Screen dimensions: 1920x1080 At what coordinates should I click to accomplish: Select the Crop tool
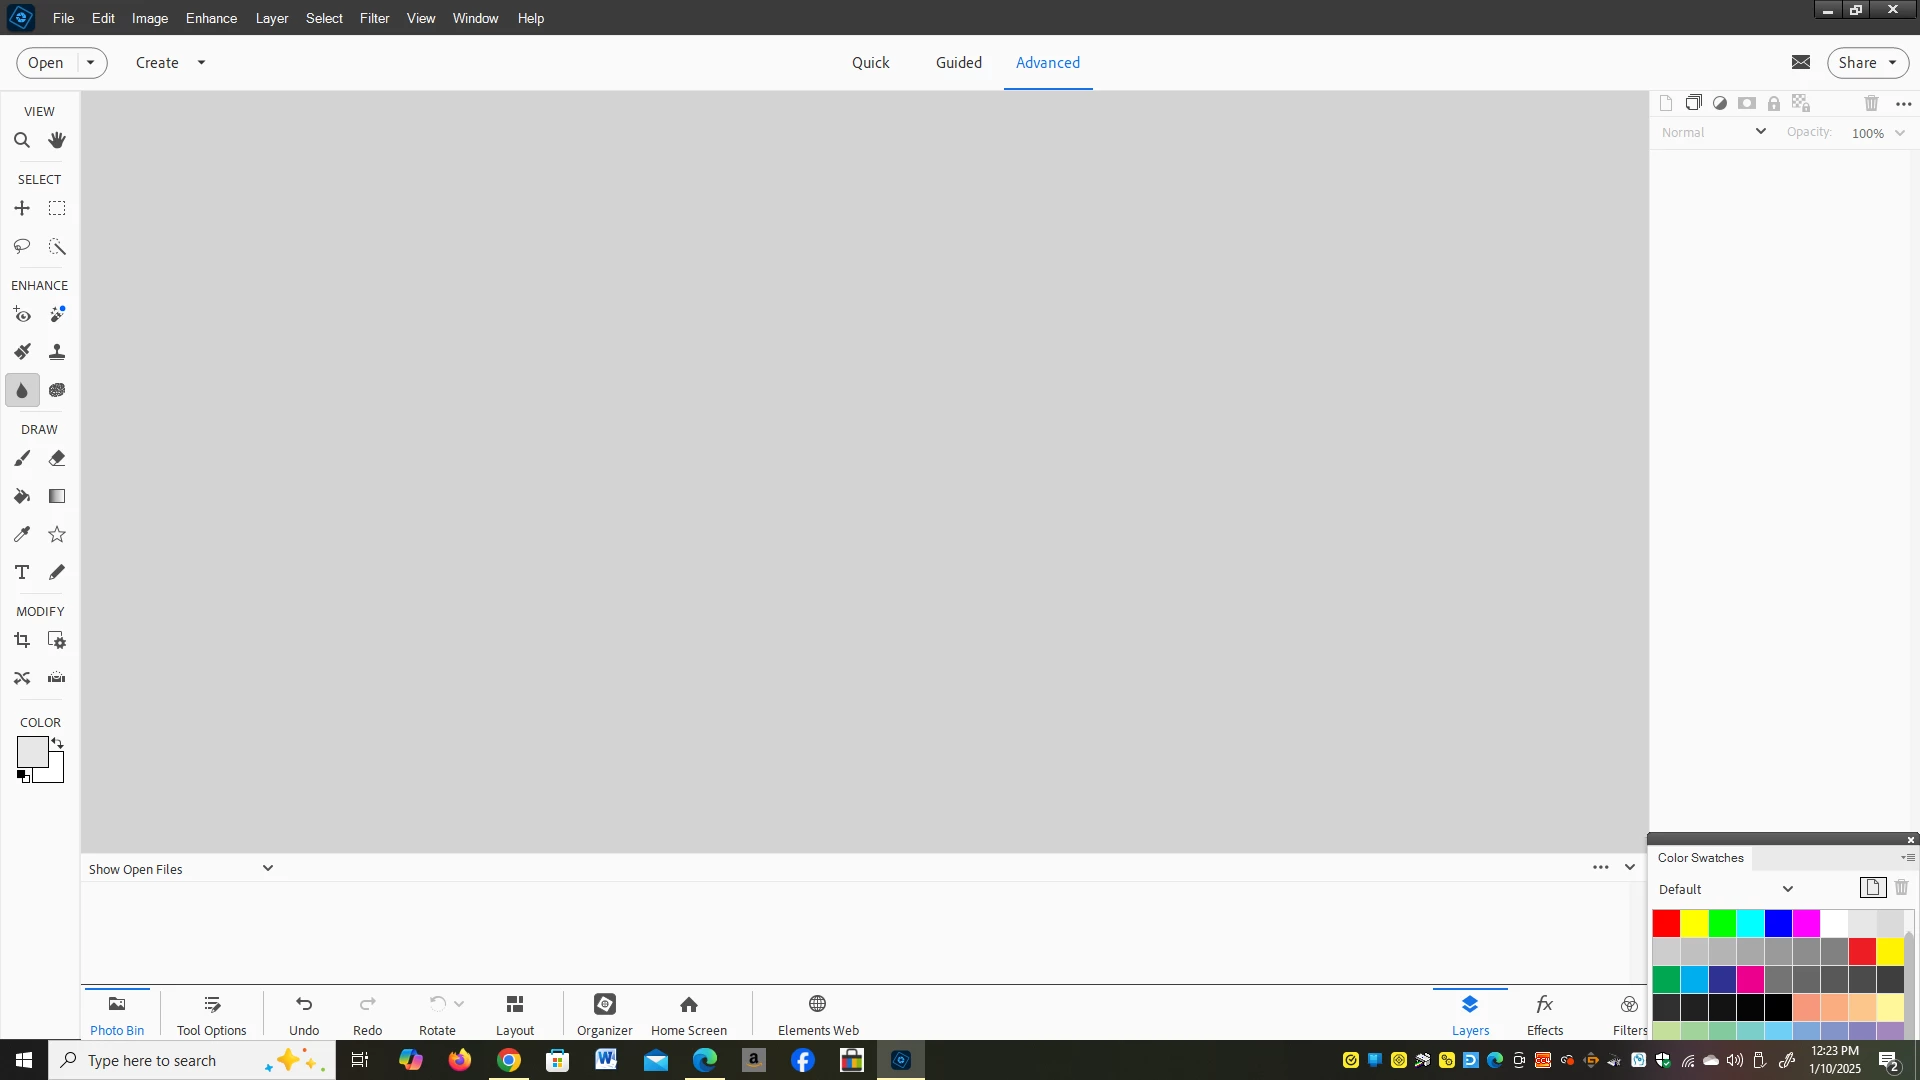[22, 640]
